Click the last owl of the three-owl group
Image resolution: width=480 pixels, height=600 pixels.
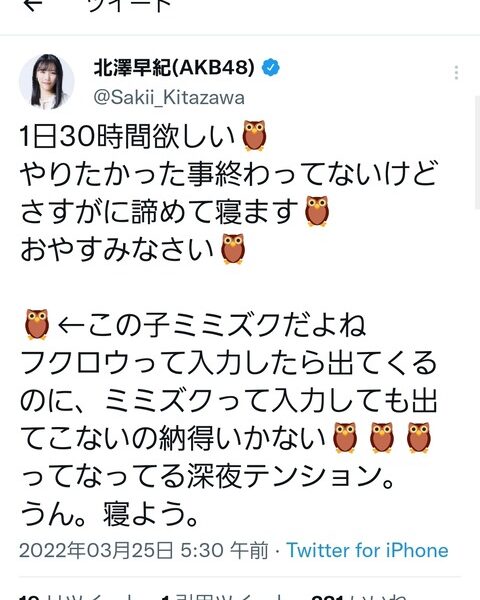click(x=419, y=438)
